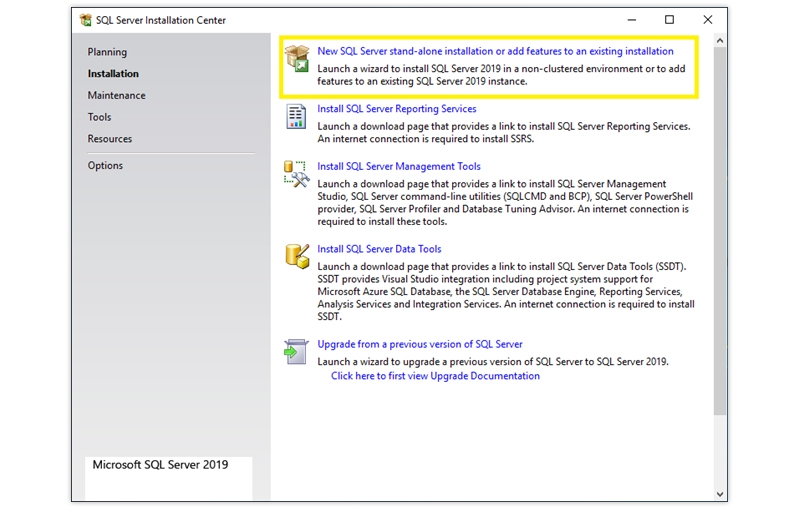Start Upgrade from a previous version link
The height and width of the screenshot is (510, 800).
(419, 344)
